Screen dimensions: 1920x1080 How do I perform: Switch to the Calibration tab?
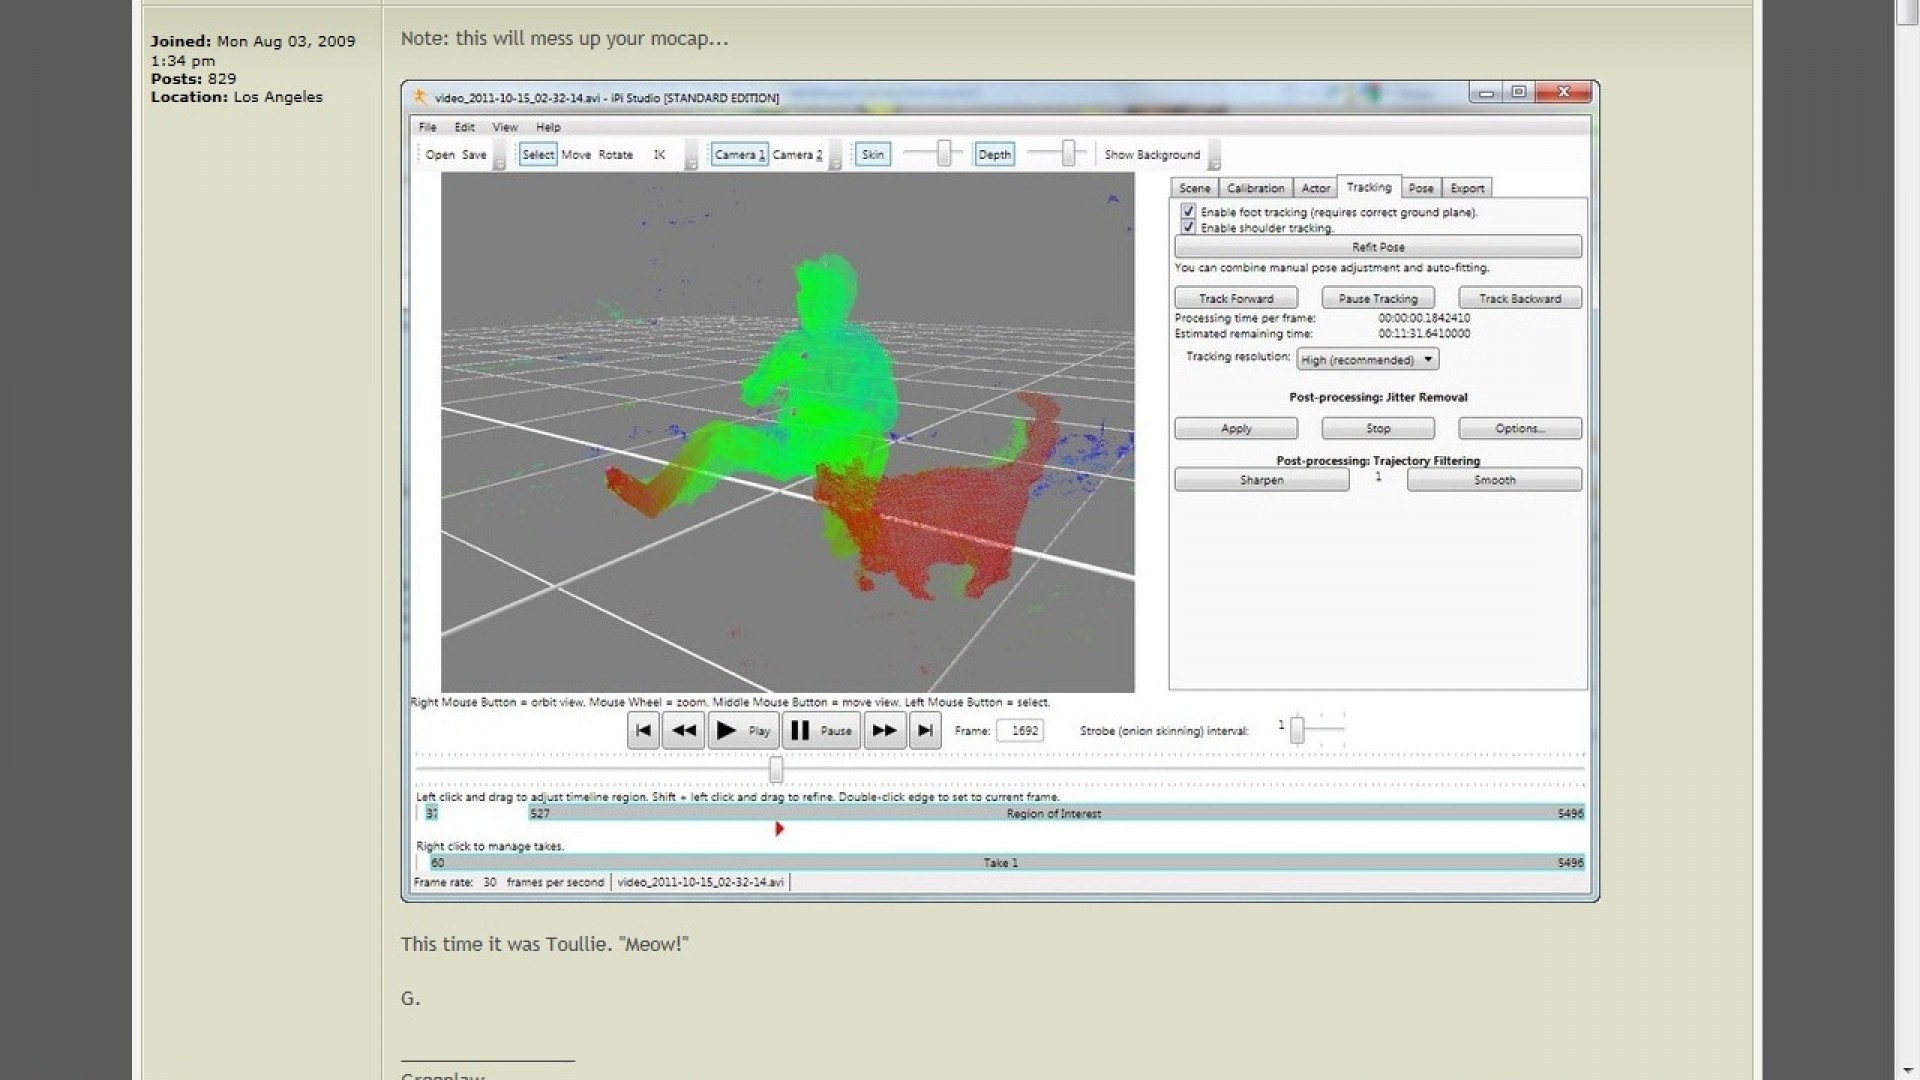pyautogui.click(x=1255, y=188)
